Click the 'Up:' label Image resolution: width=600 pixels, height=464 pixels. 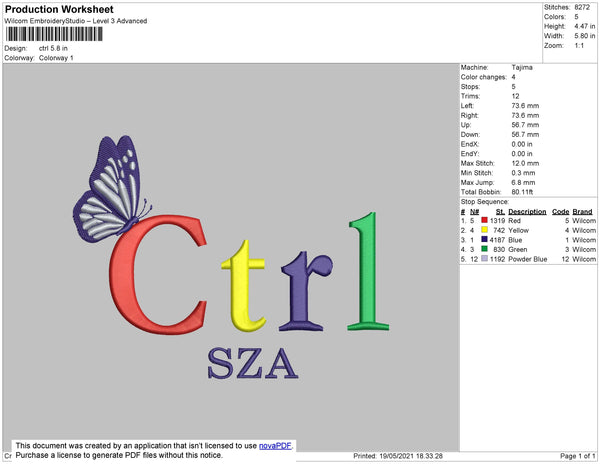point(466,125)
